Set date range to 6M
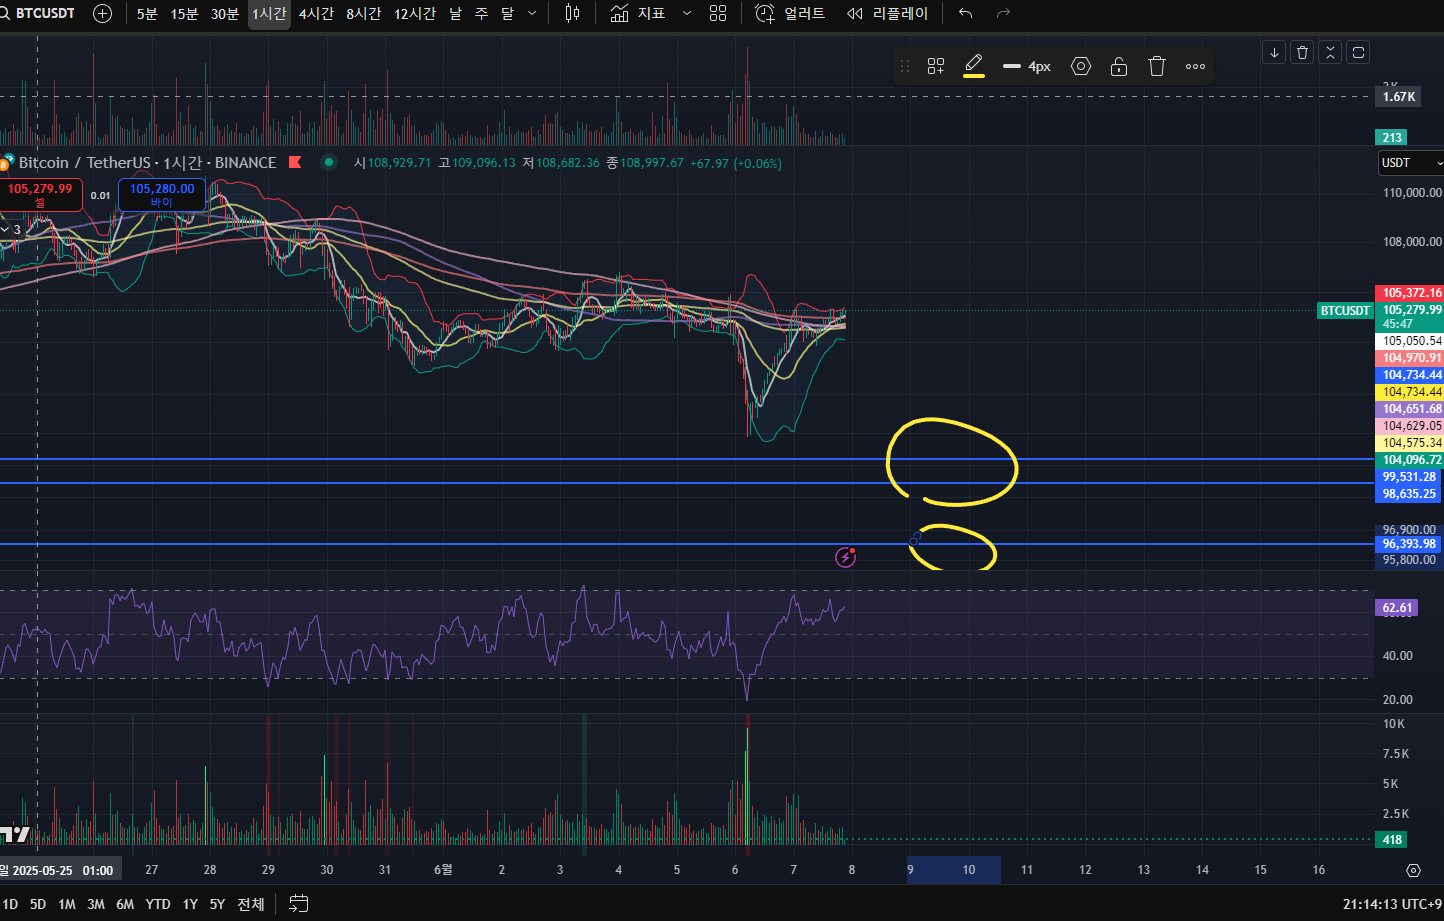1444x921 pixels. 125,904
